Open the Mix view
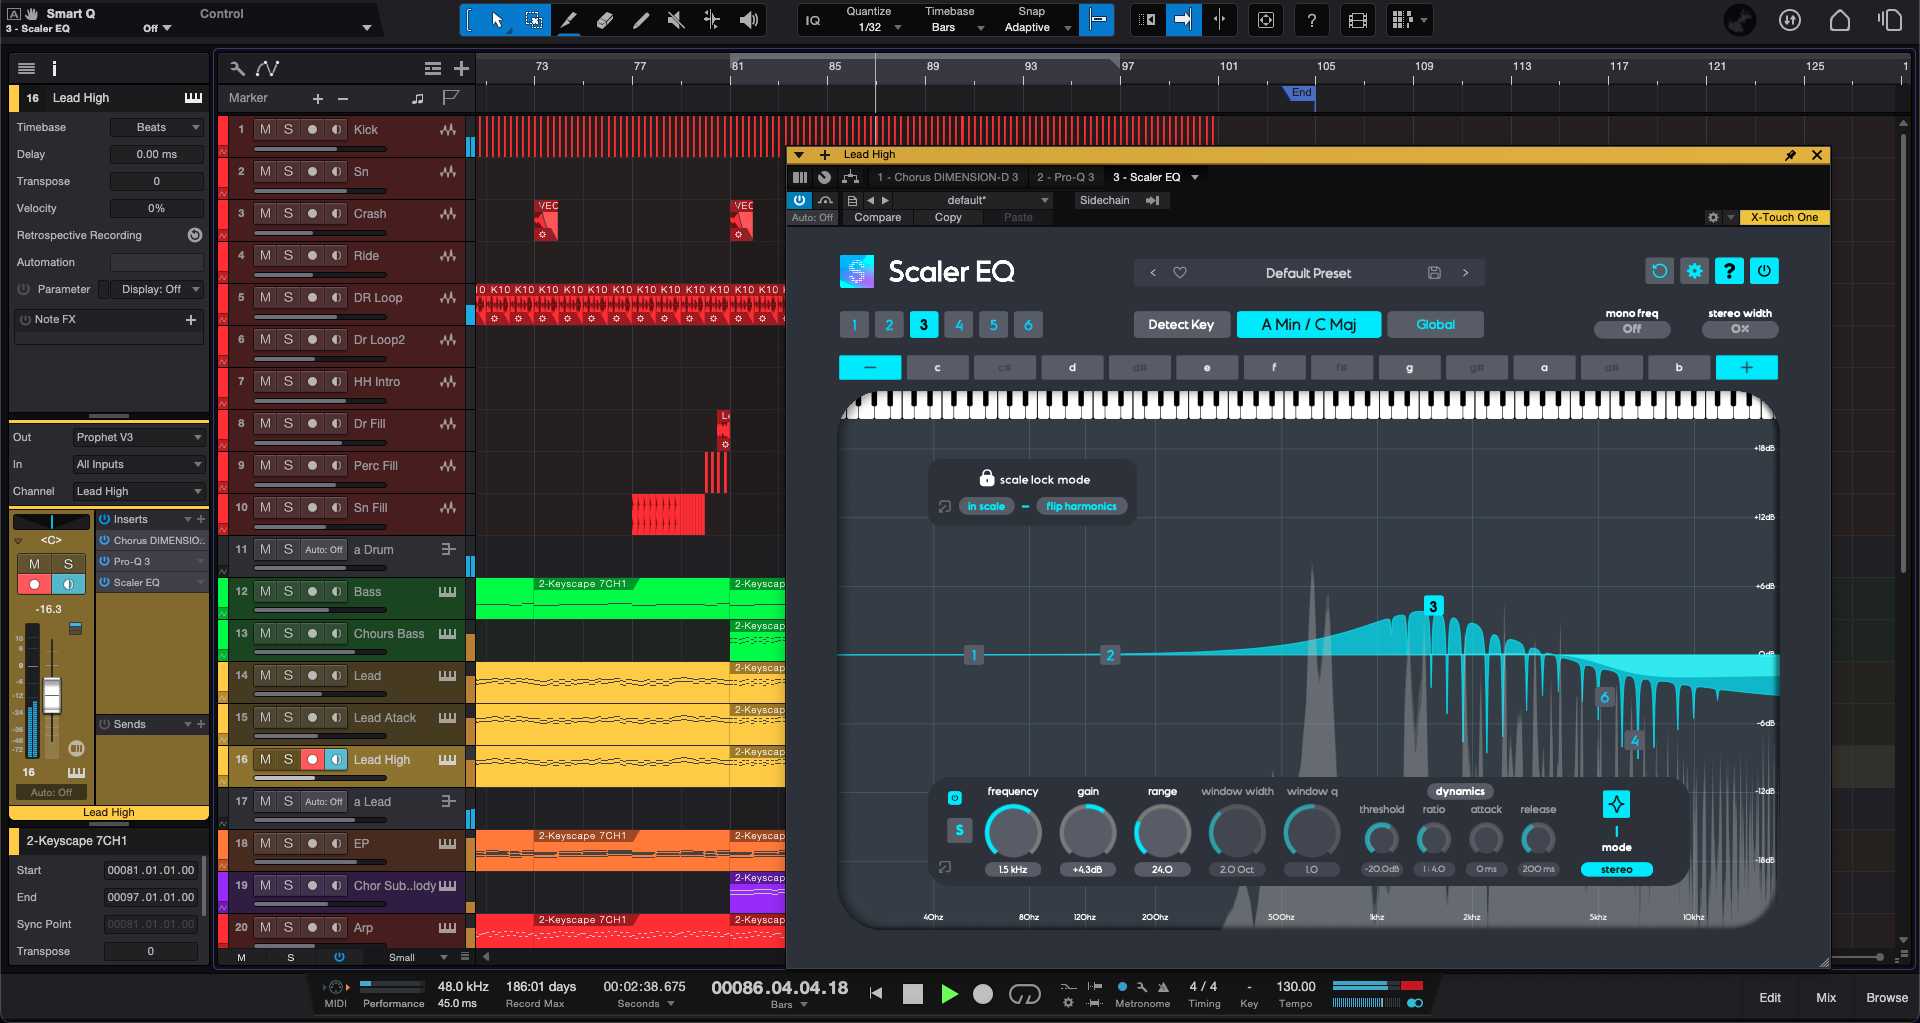1920x1023 pixels. pos(1826,997)
